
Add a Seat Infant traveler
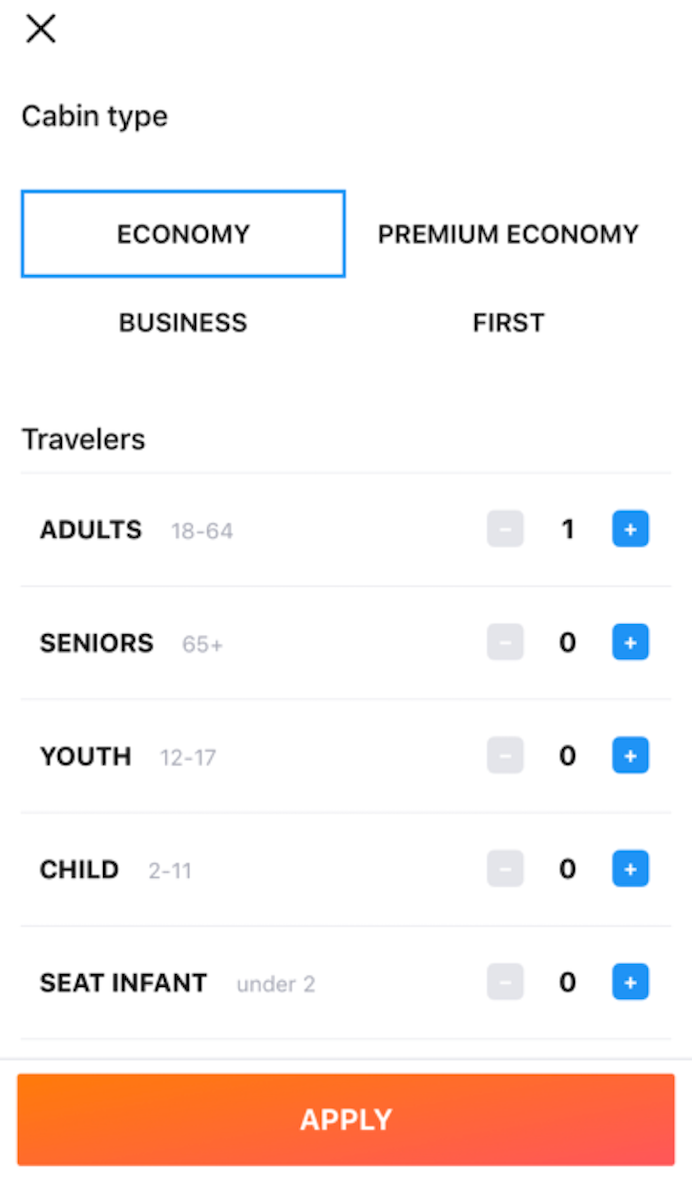630,982
